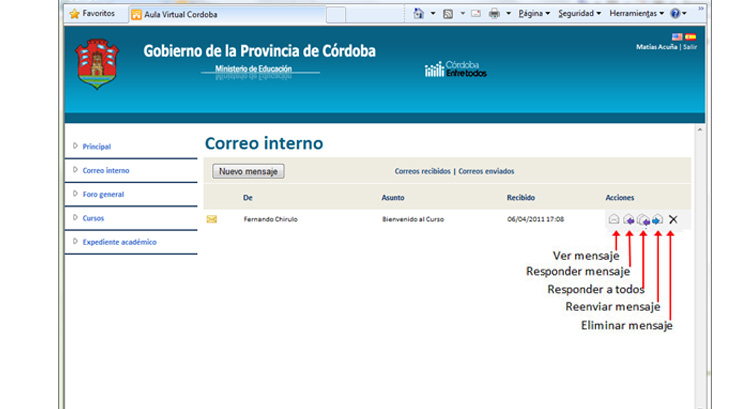
Task: Click the RSS feeds icon in toolbar
Action: (x=448, y=14)
